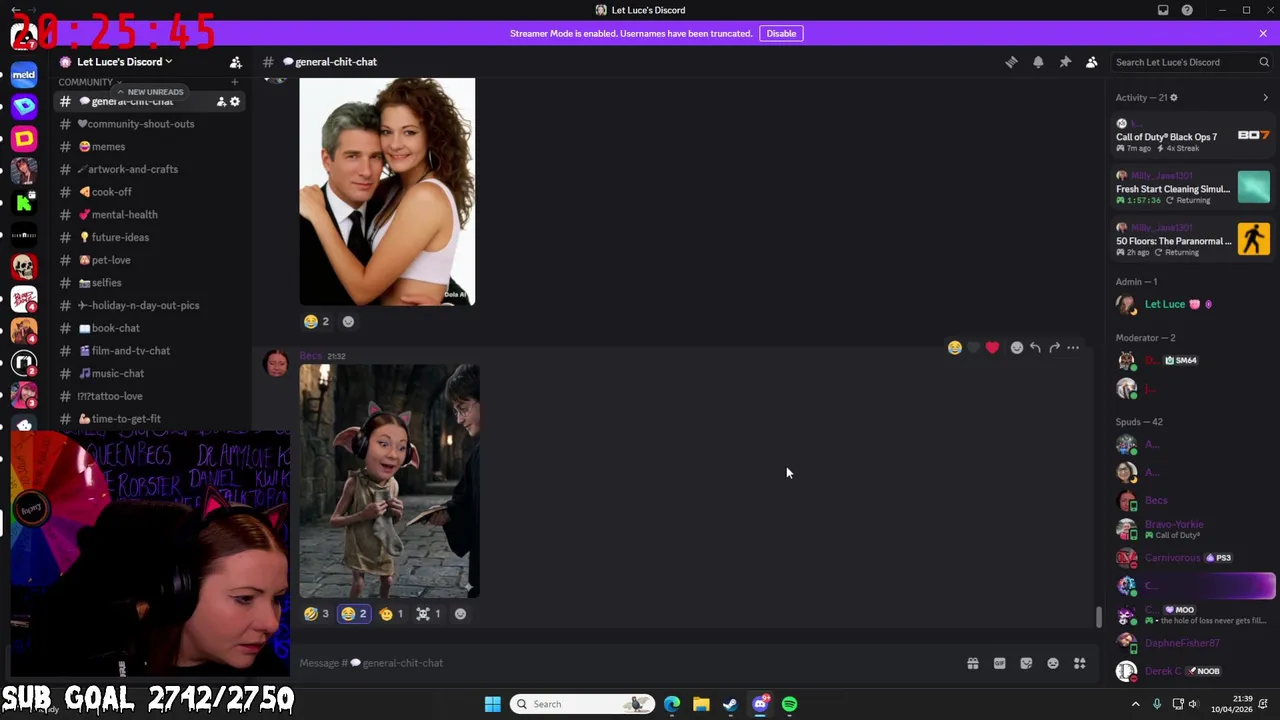Open the GIF picker
Viewport: 1280px width, 720px height.
pyautogui.click(x=999, y=663)
